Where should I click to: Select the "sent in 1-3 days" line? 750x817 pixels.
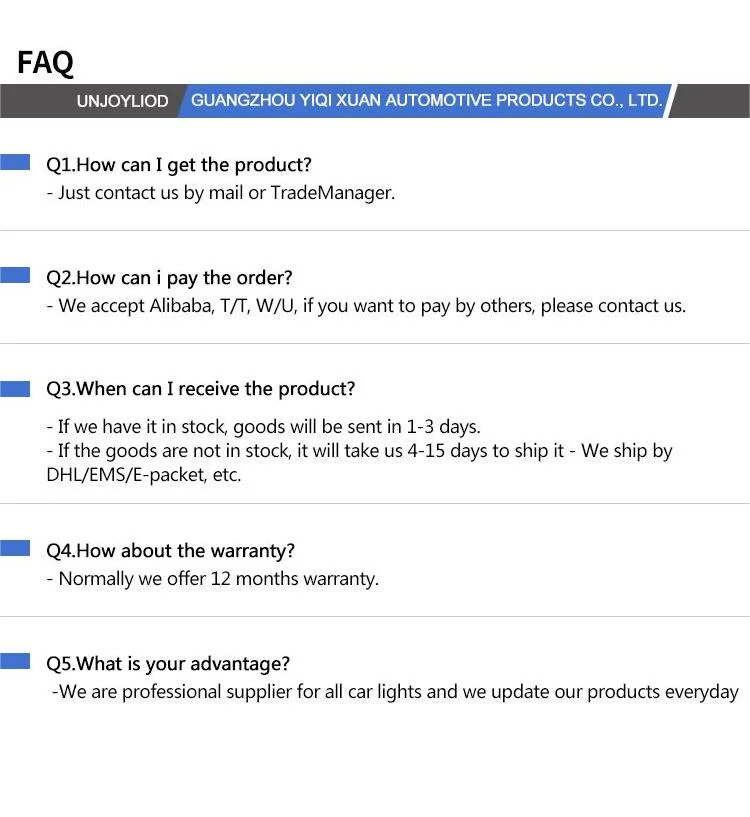263,427
